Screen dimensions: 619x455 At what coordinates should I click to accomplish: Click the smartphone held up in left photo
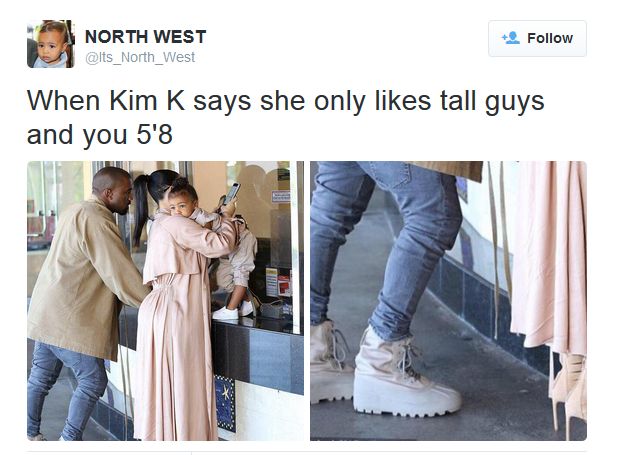click(x=231, y=193)
